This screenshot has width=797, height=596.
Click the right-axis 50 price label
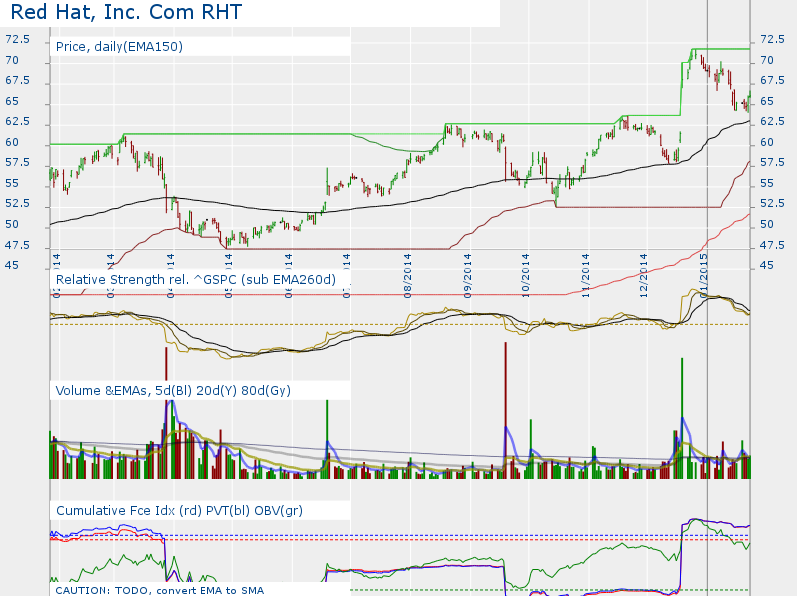[767, 224]
